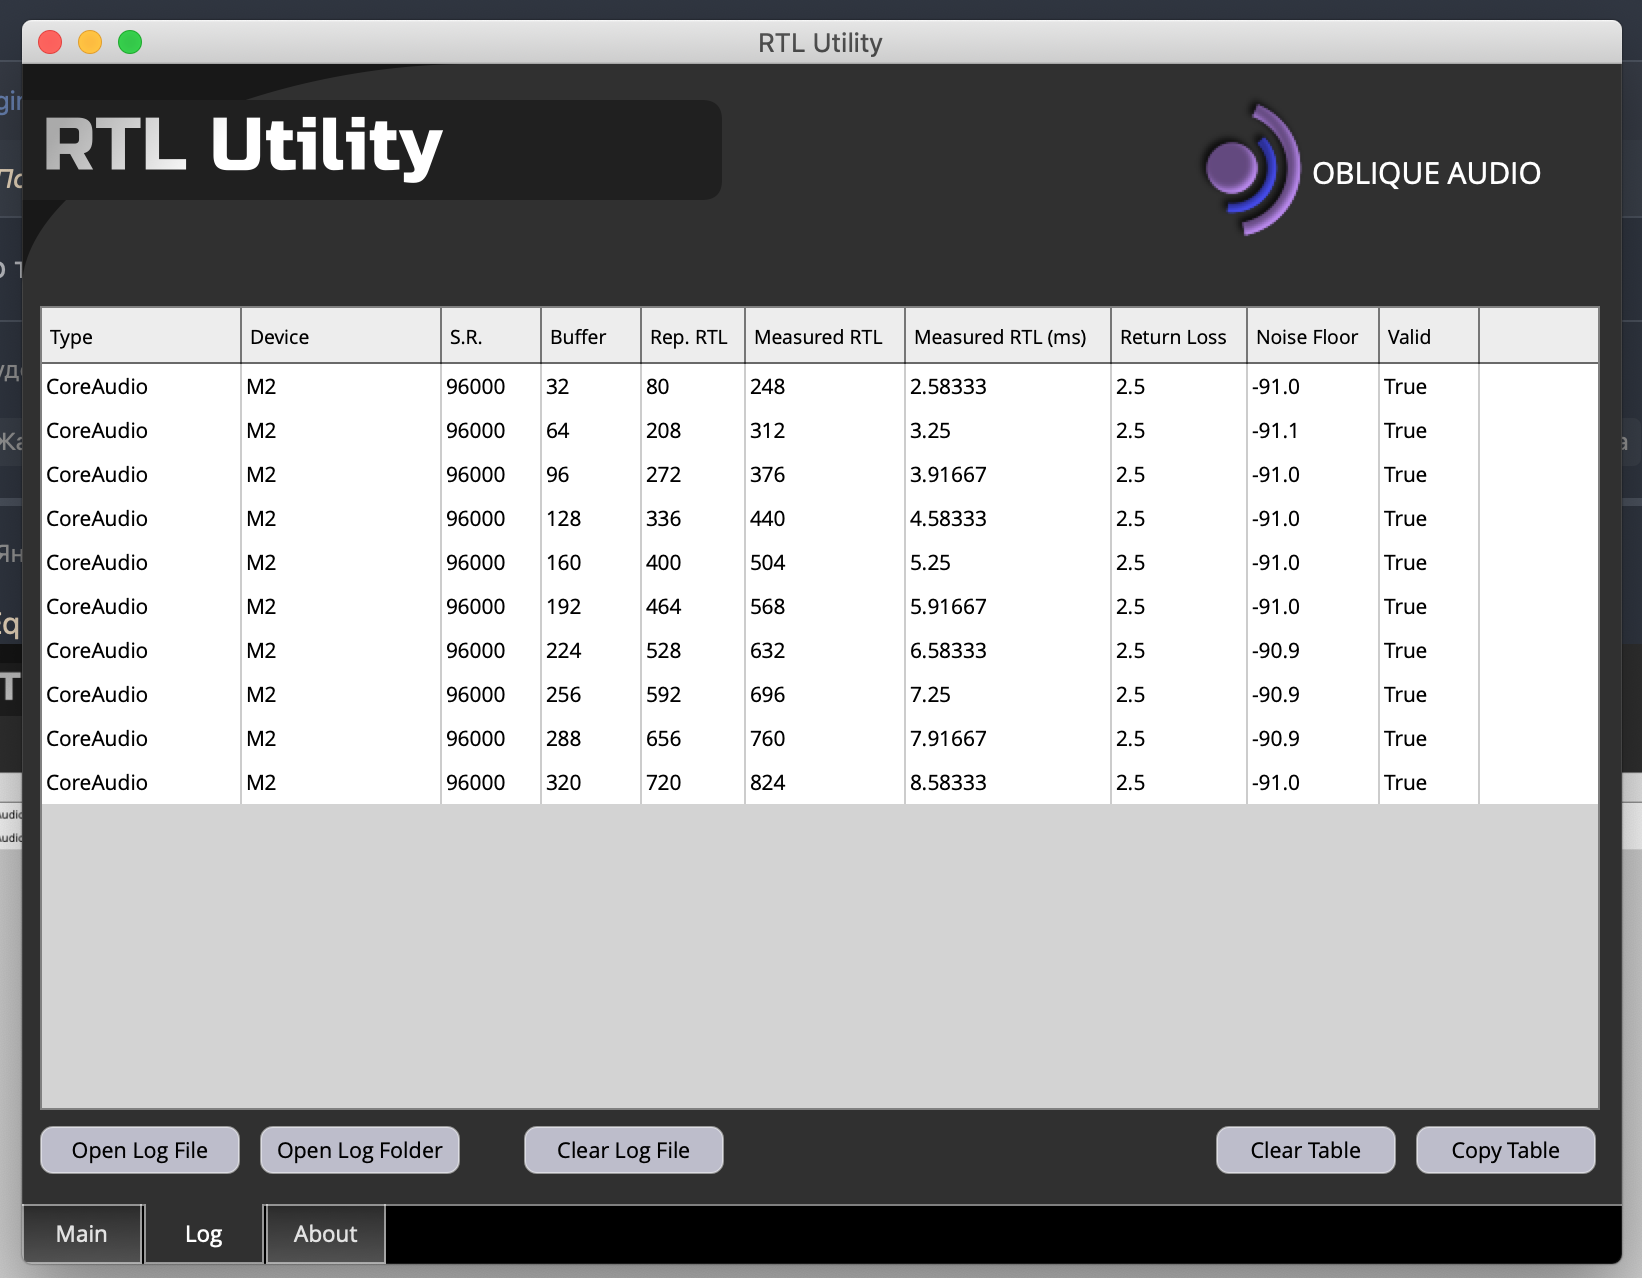This screenshot has width=1642, height=1278.
Task: Click the Valid column header
Action: (x=1429, y=336)
